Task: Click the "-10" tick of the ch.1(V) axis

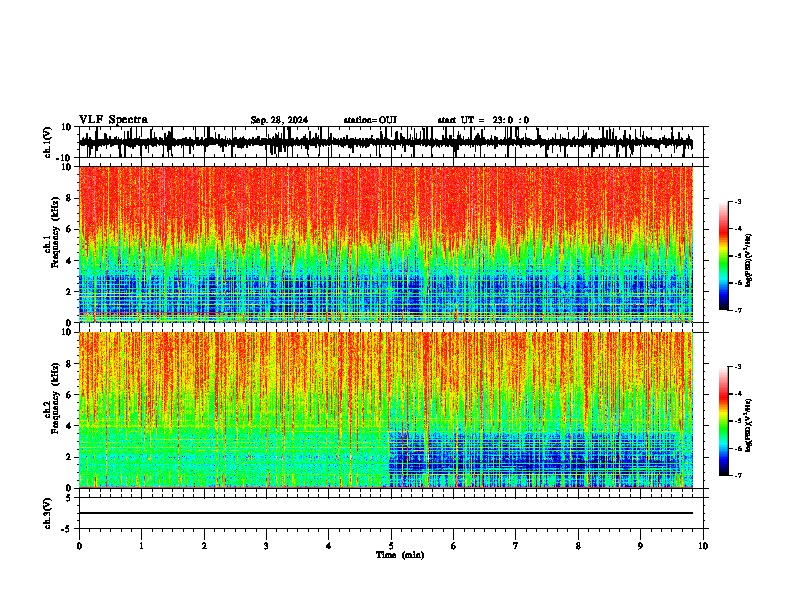Action: point(64,158)
